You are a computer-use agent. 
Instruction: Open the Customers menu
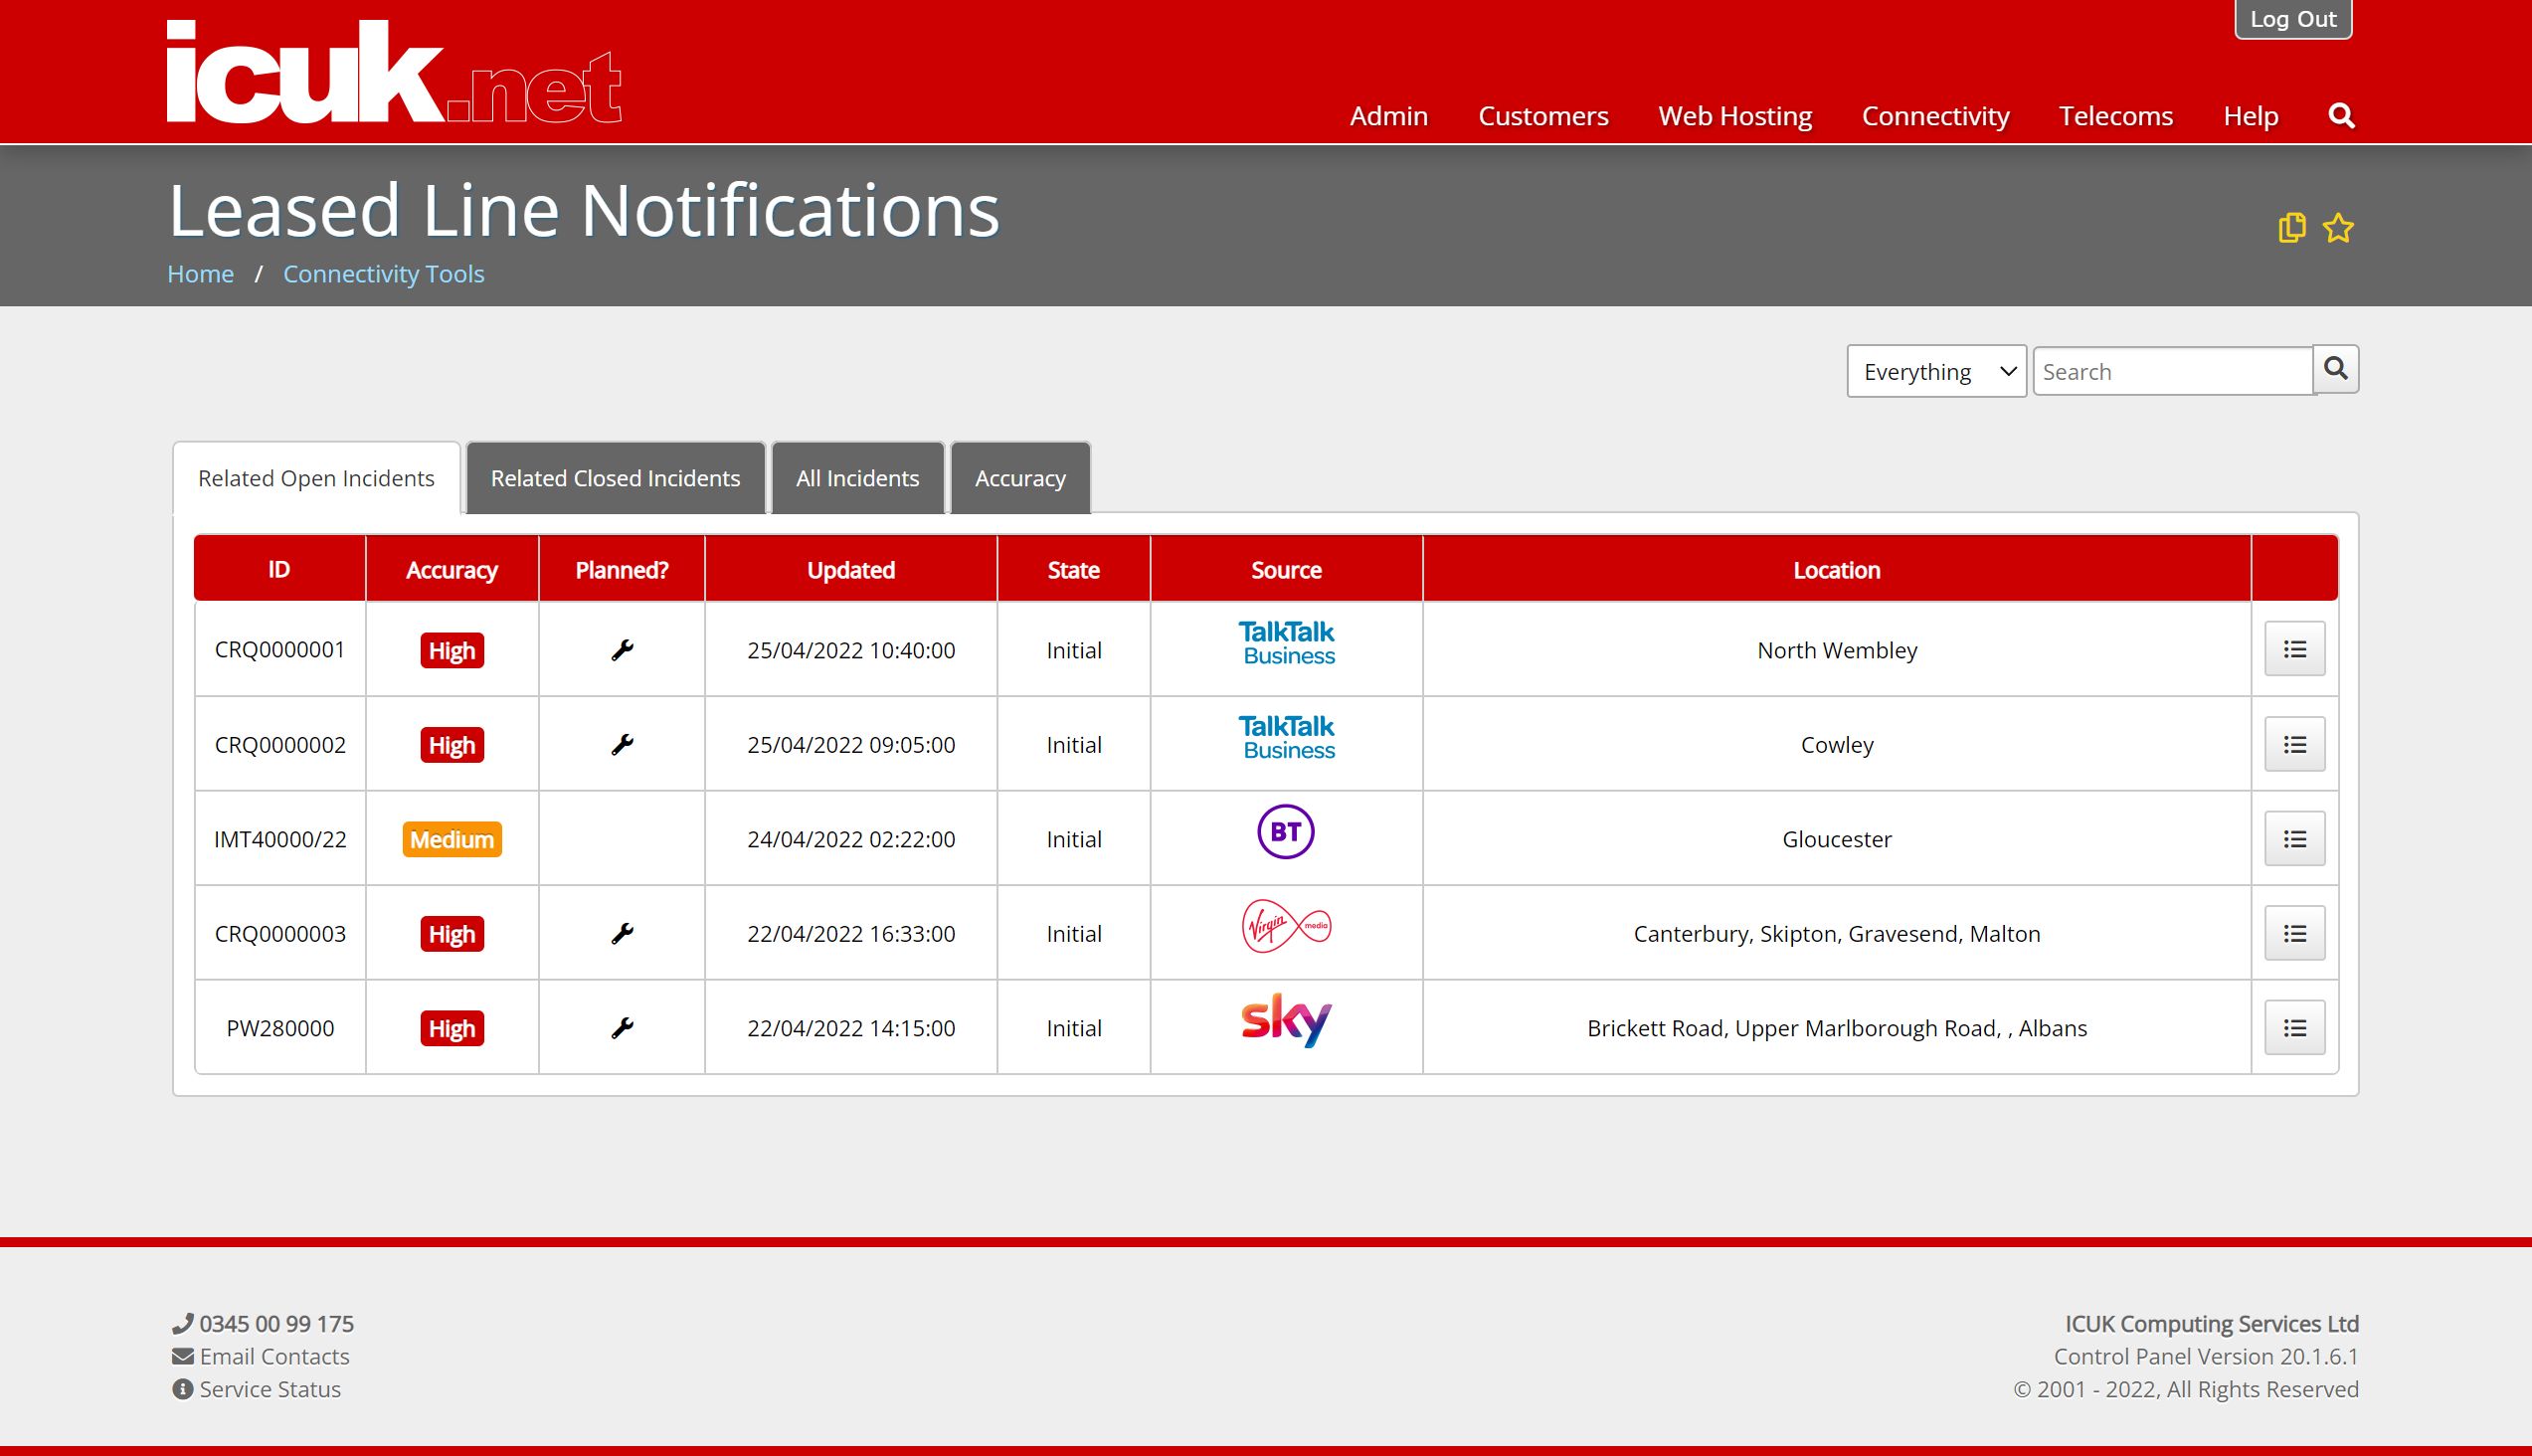[1543, 116]
